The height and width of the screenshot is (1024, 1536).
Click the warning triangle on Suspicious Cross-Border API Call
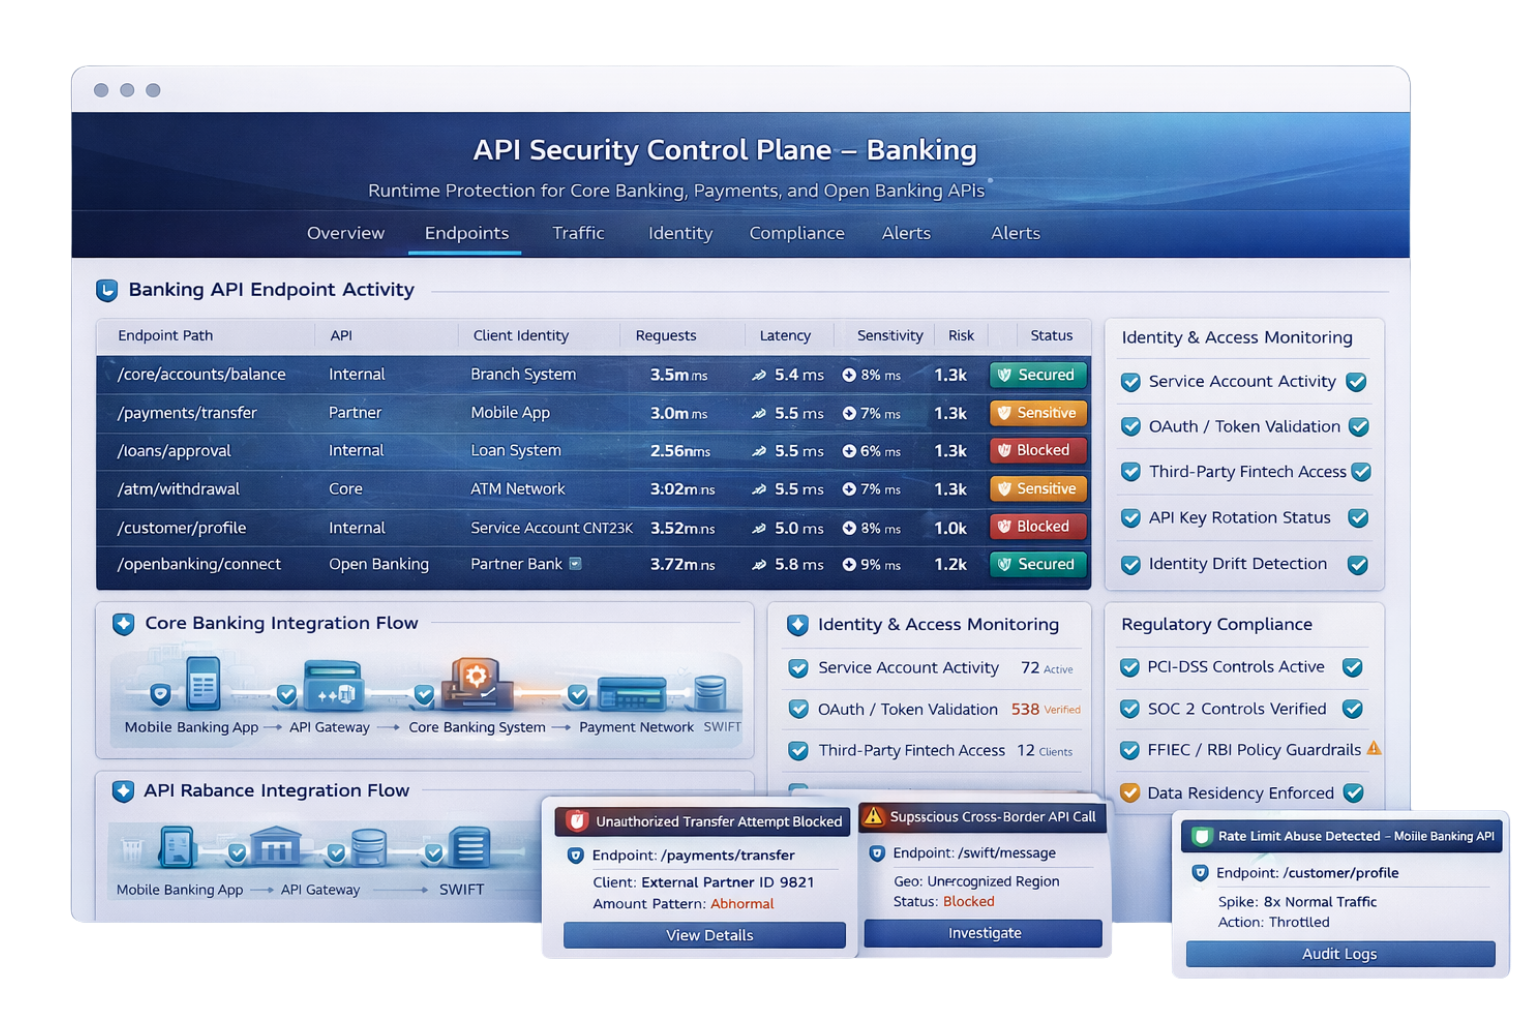click(x=872, y=816)
